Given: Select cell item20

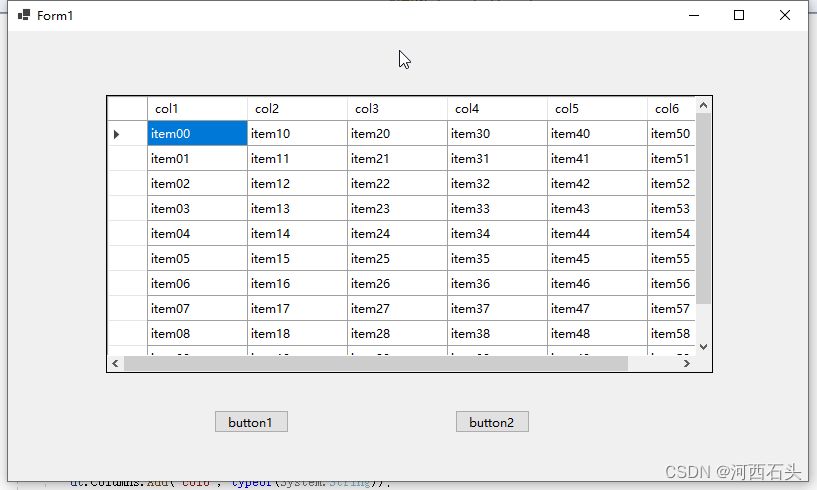Looking at the screenshot, I should pyautogui.click(x=398, y=133).
